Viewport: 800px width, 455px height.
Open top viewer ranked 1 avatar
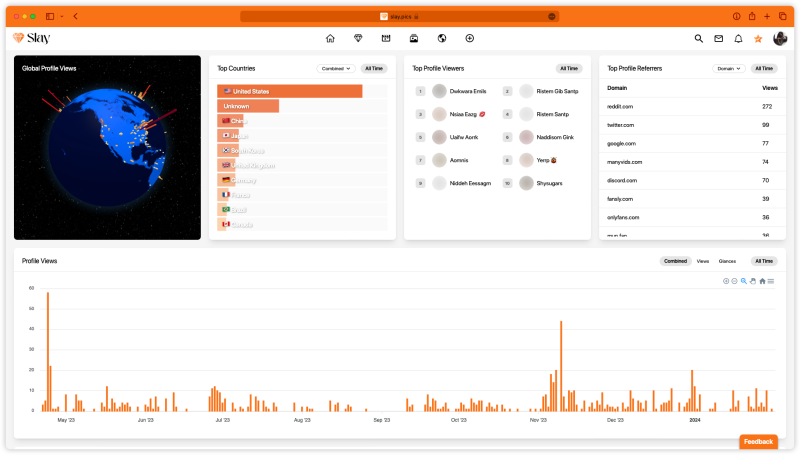coord(439,91)
